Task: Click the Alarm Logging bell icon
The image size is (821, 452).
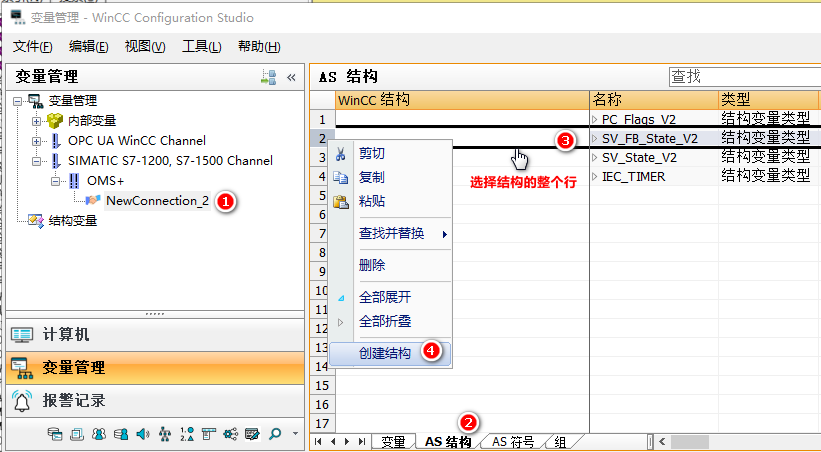Action: [x=22, y=400]
